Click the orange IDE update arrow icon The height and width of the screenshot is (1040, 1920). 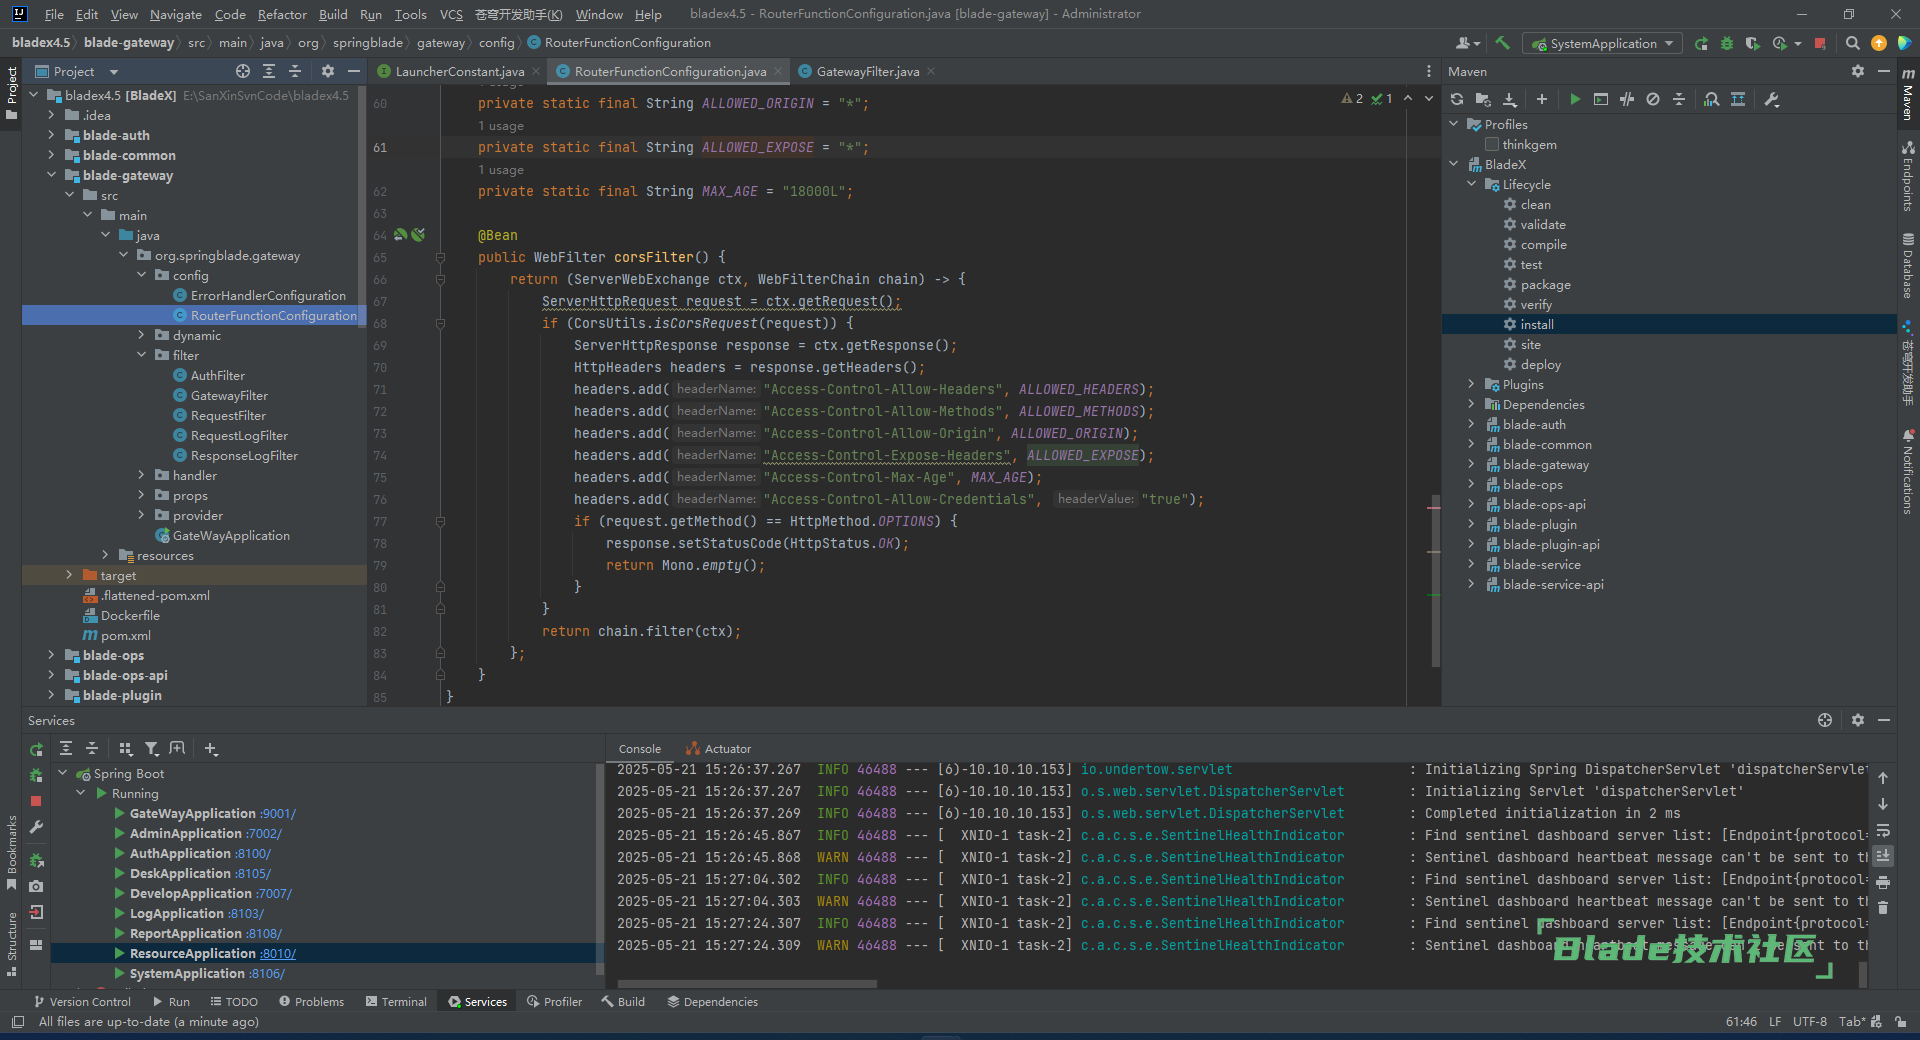(1879, 43)
